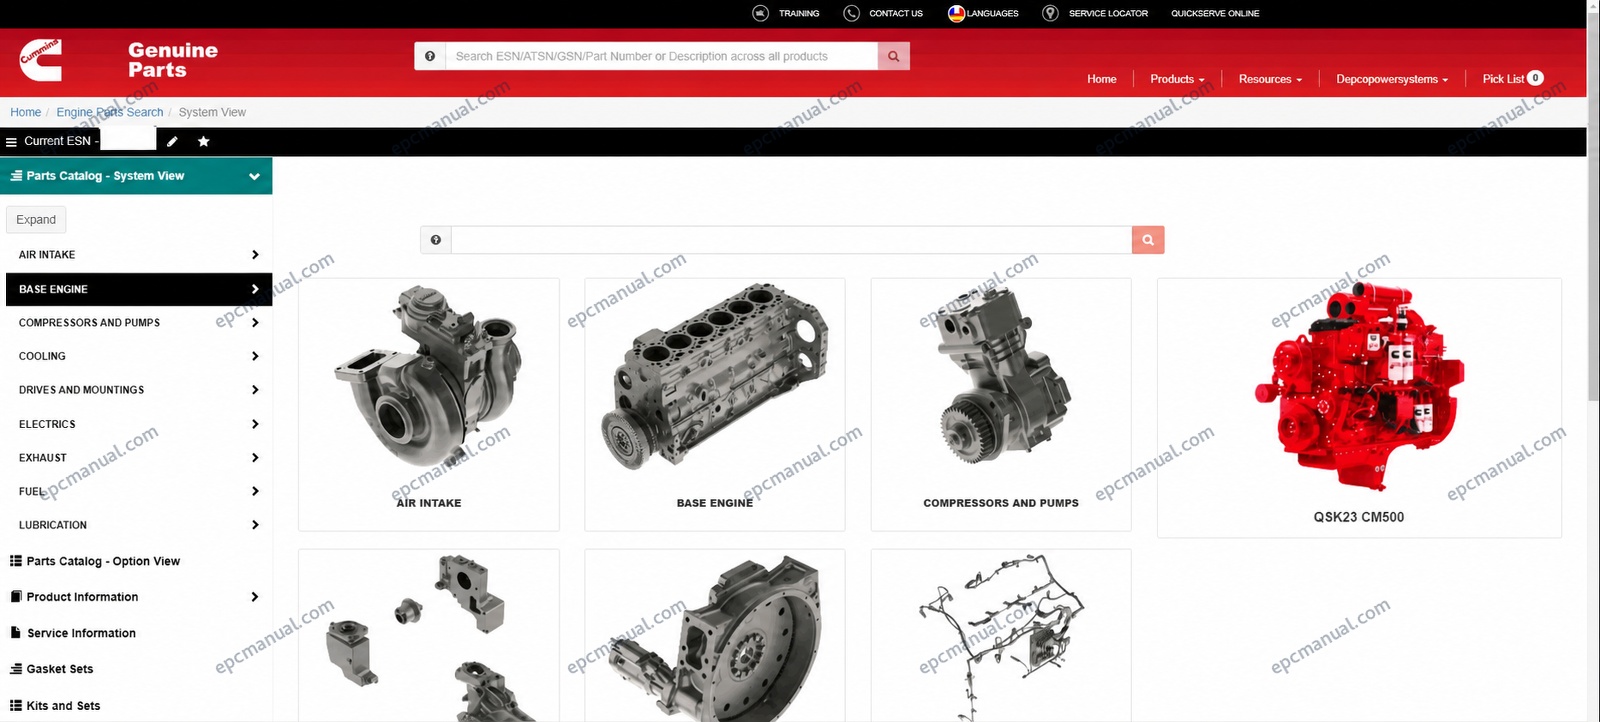Collapse the Parts Catalog - System View panel
The width and height of the screenshot is (1600, 722).
[x=254, y=176]
